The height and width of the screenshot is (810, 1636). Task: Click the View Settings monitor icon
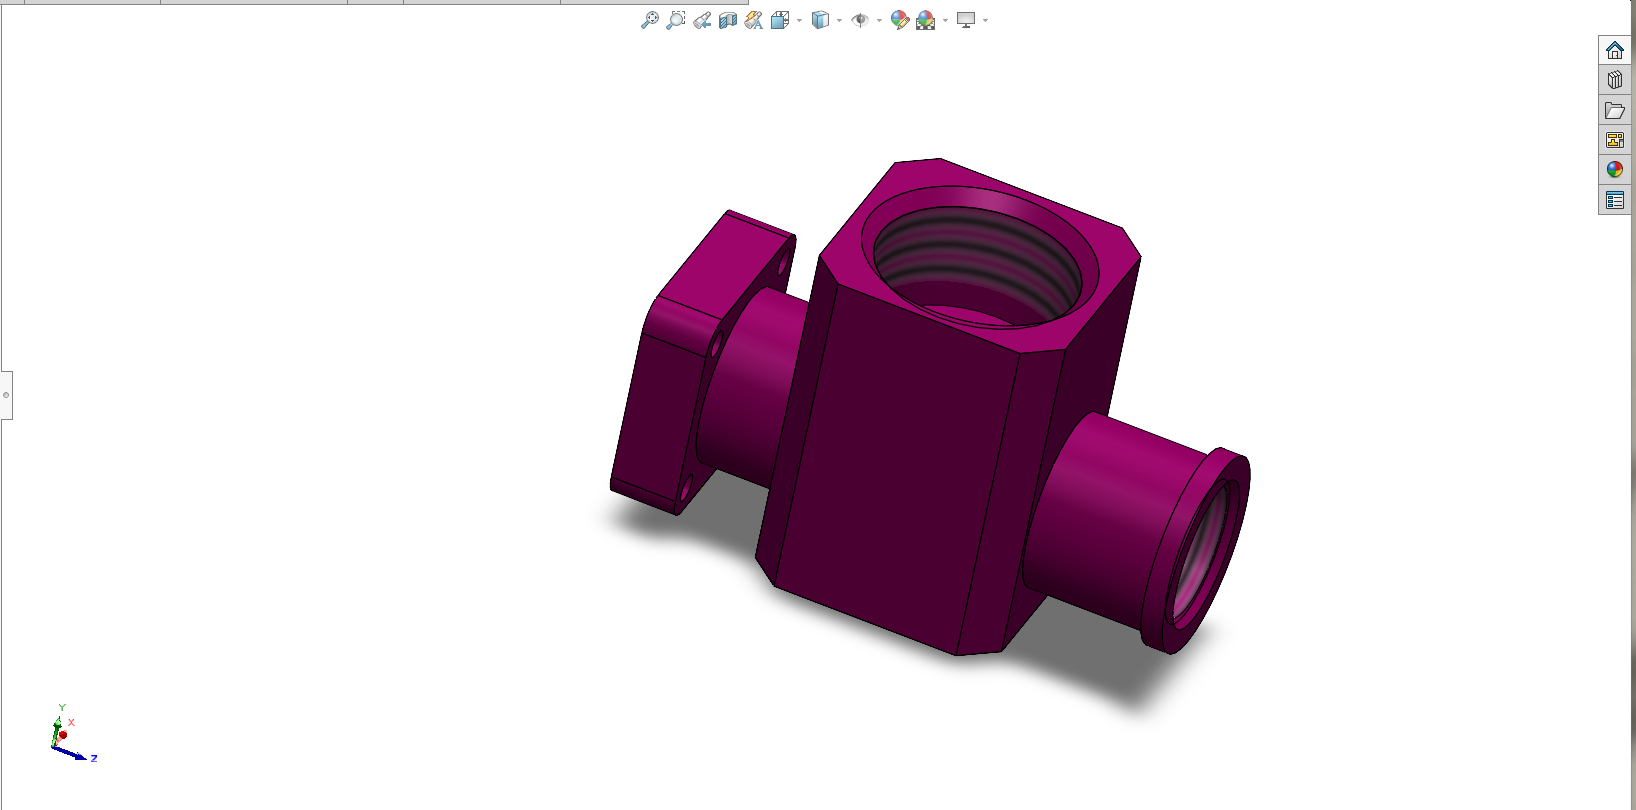click(x=966, y=20)
